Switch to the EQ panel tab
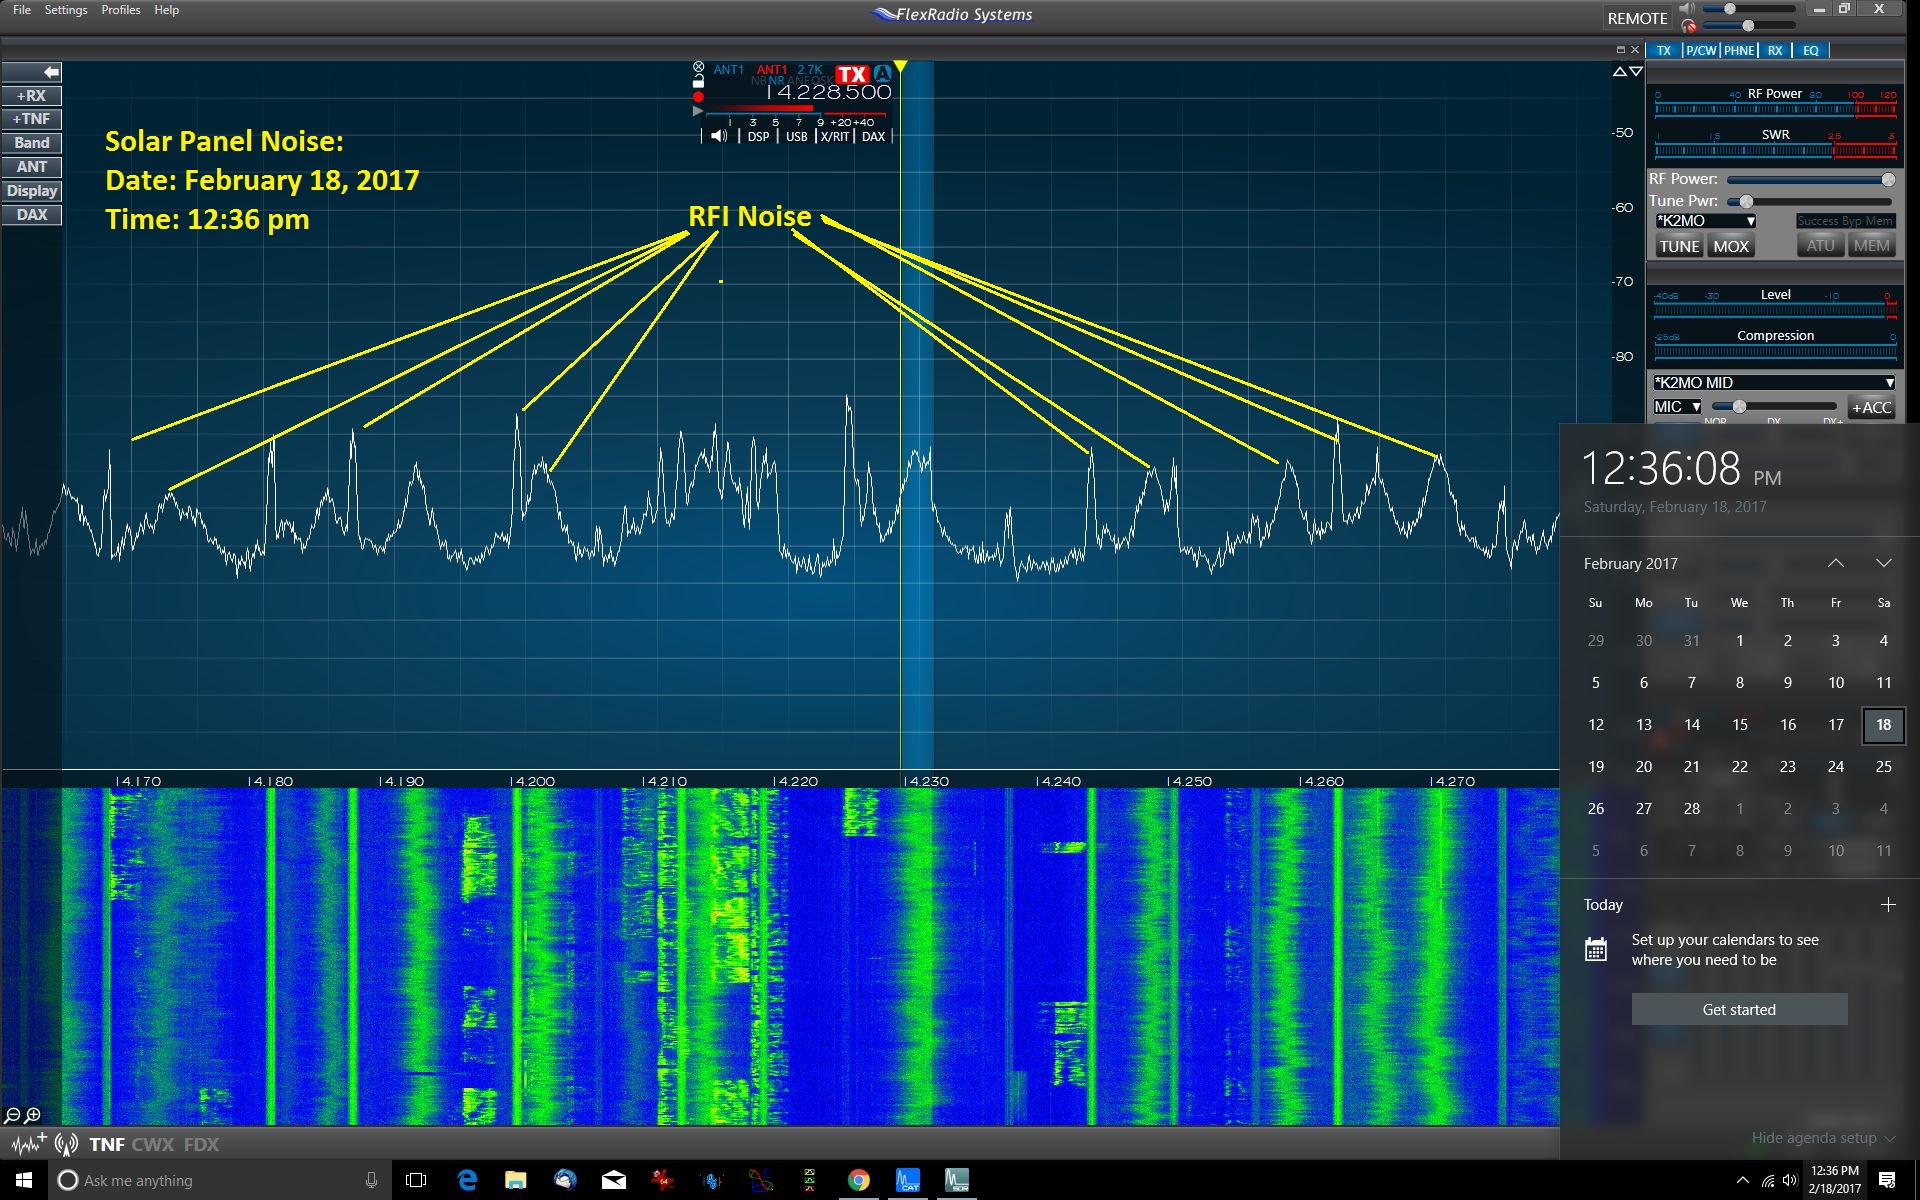 pyautogui.click(x=1810, y=50)
